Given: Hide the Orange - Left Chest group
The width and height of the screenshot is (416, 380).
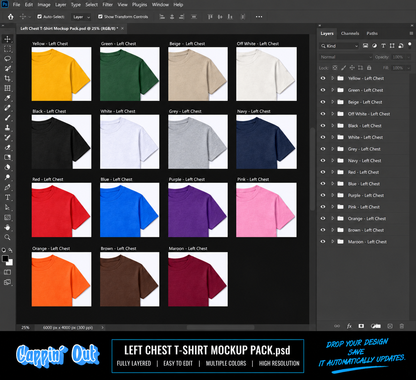Looking at the screenshot, I should [x=323, y=218].
